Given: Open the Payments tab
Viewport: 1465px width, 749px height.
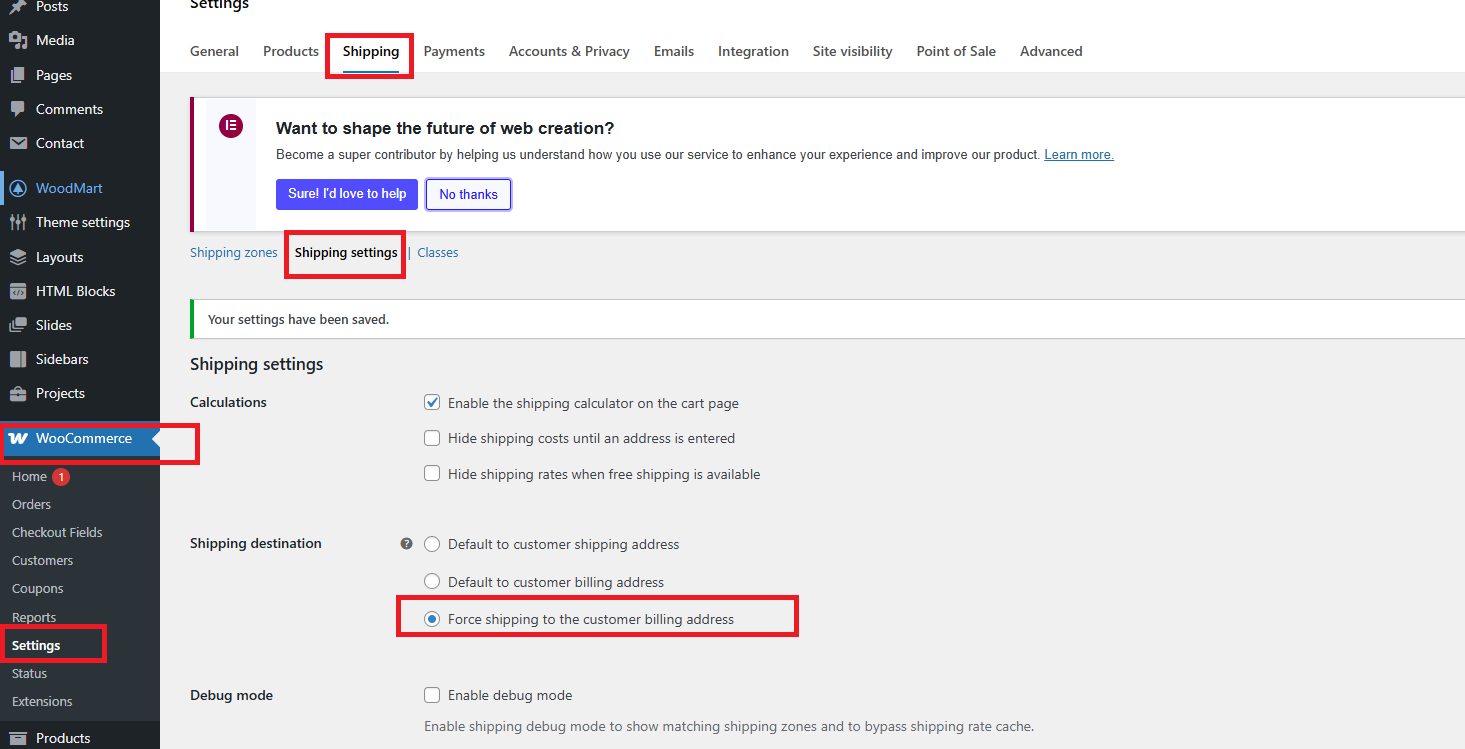Looking at the screenshot, I should 454,51.
